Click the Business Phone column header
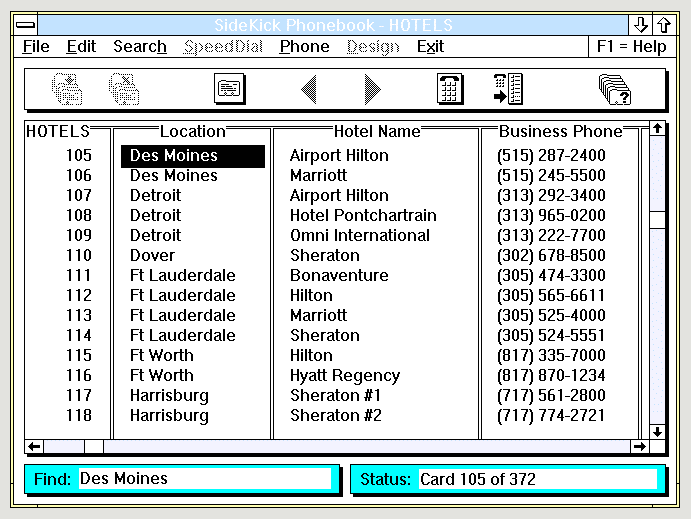691x519 pixels. (x=561, y=131)
